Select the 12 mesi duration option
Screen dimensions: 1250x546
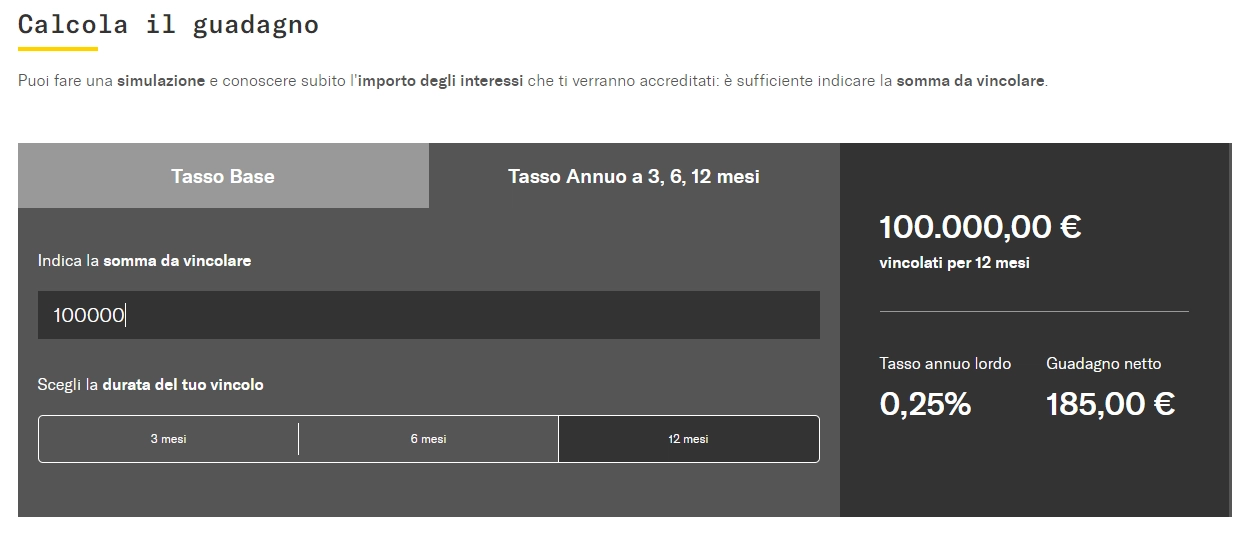688,439
